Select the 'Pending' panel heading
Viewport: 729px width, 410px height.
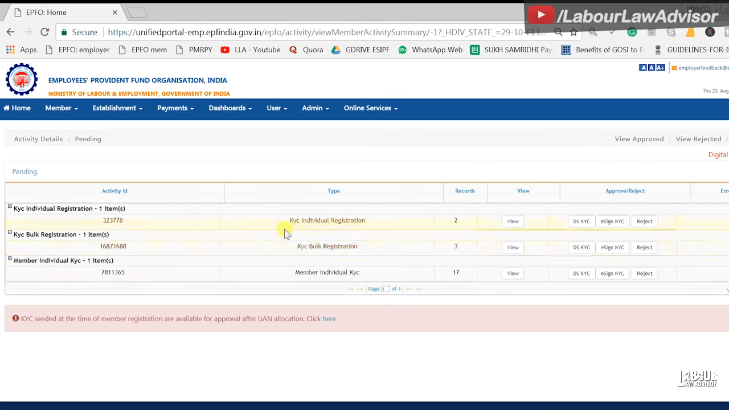point(25,172)
